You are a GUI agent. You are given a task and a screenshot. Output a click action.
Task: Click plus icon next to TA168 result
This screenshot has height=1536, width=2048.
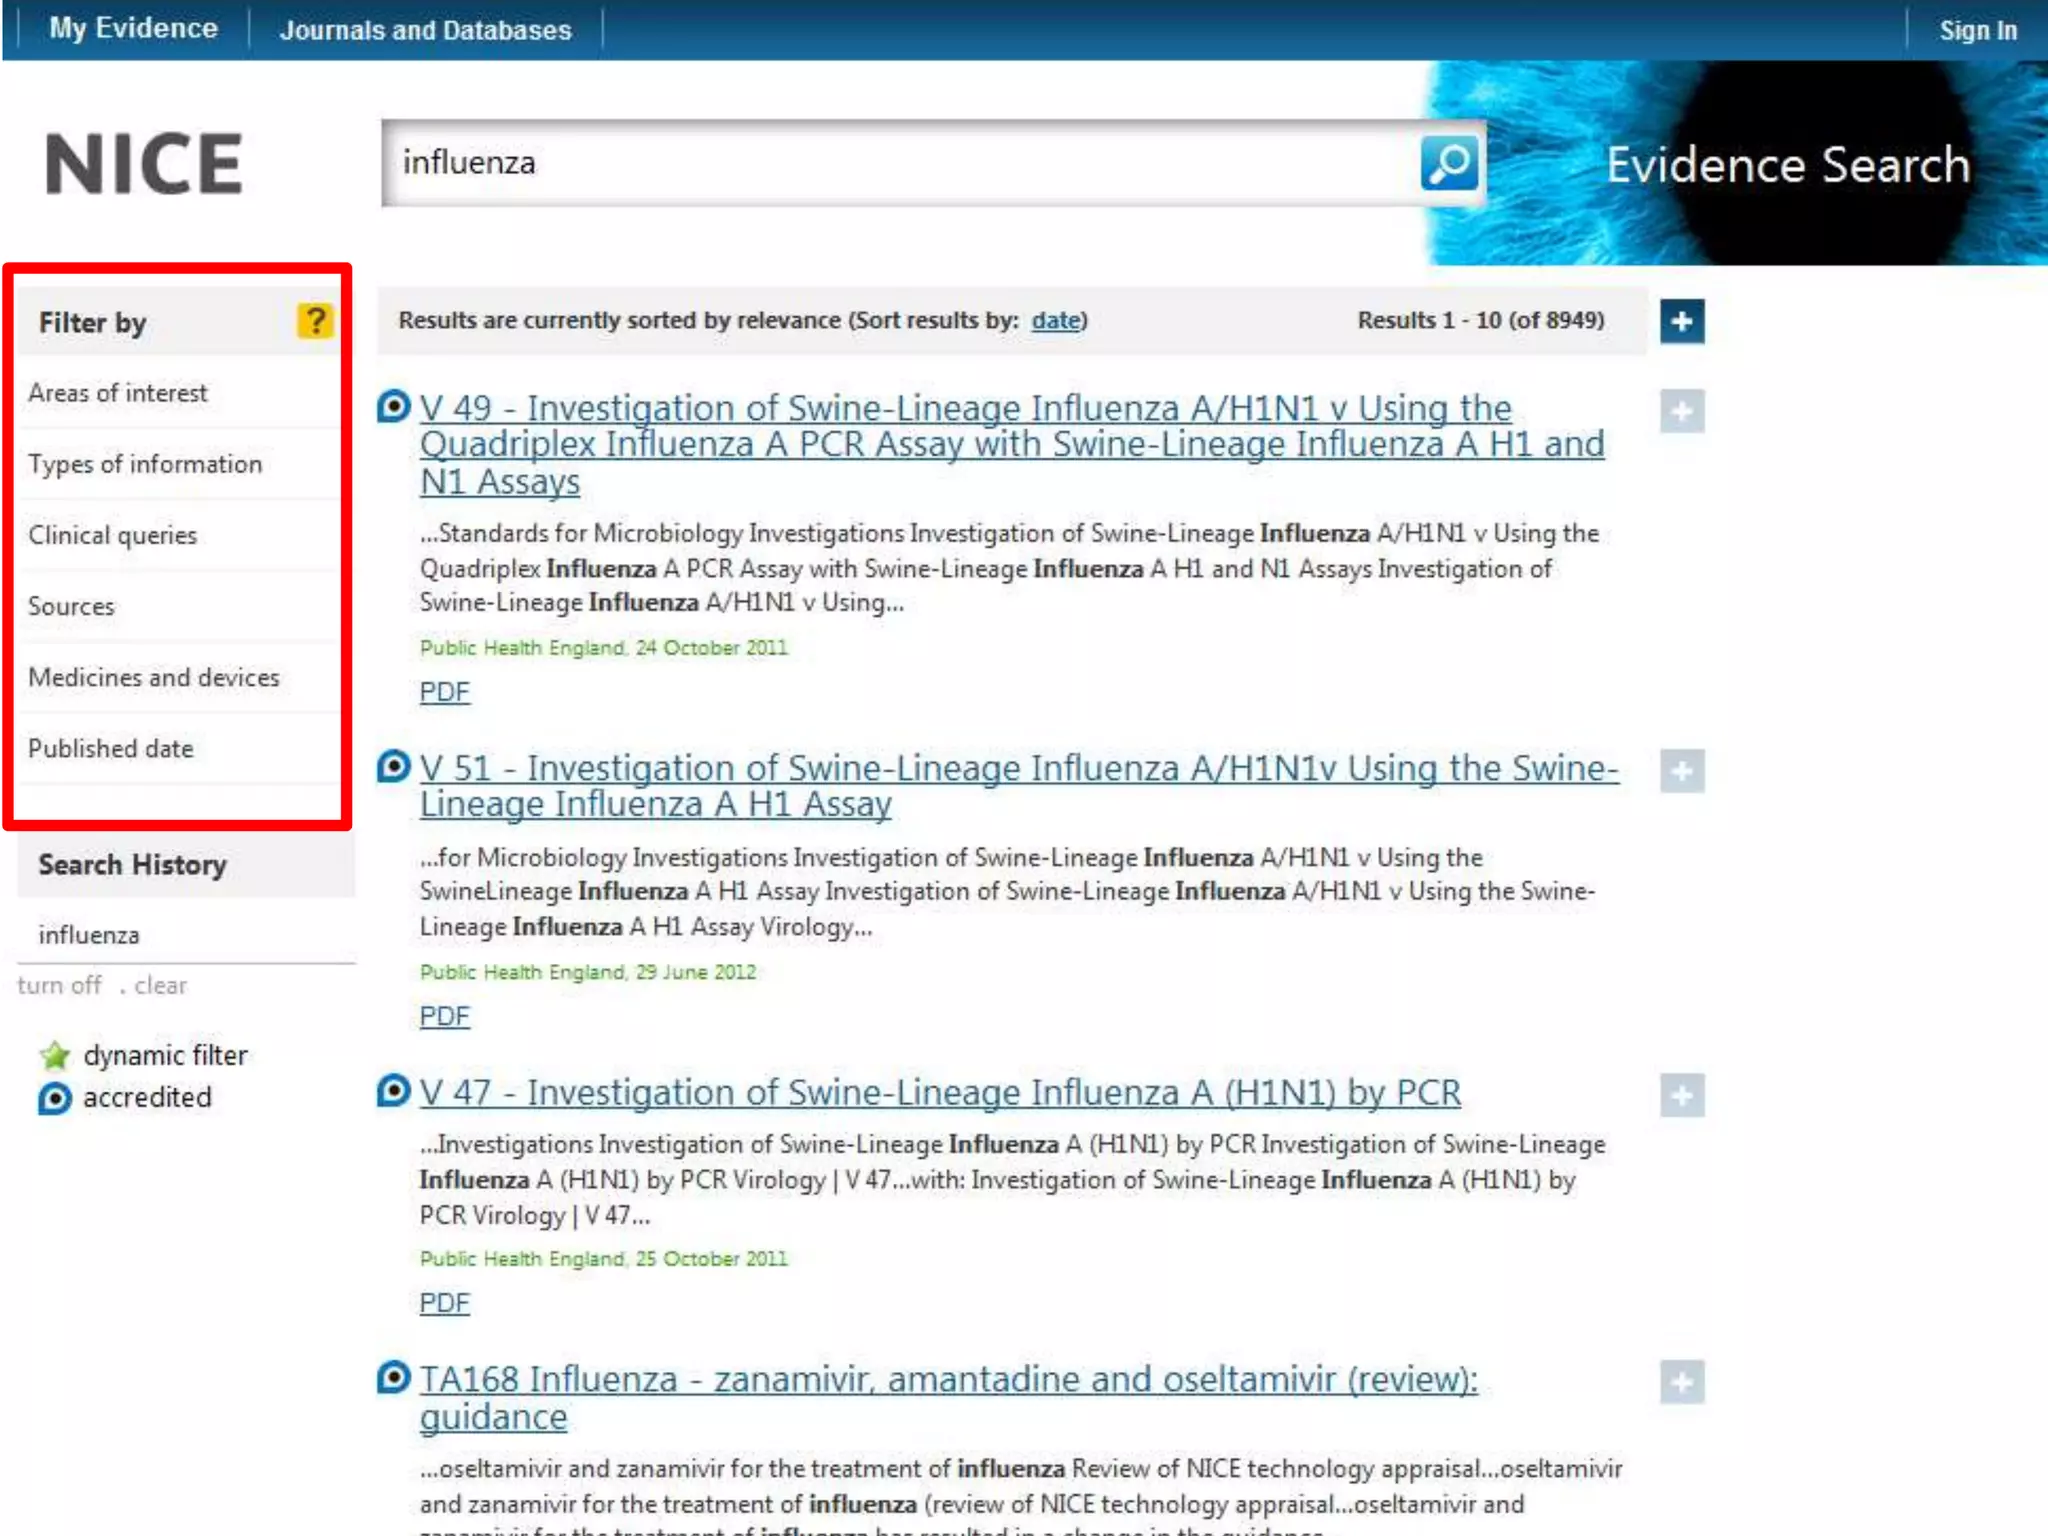point(1682,1382)
